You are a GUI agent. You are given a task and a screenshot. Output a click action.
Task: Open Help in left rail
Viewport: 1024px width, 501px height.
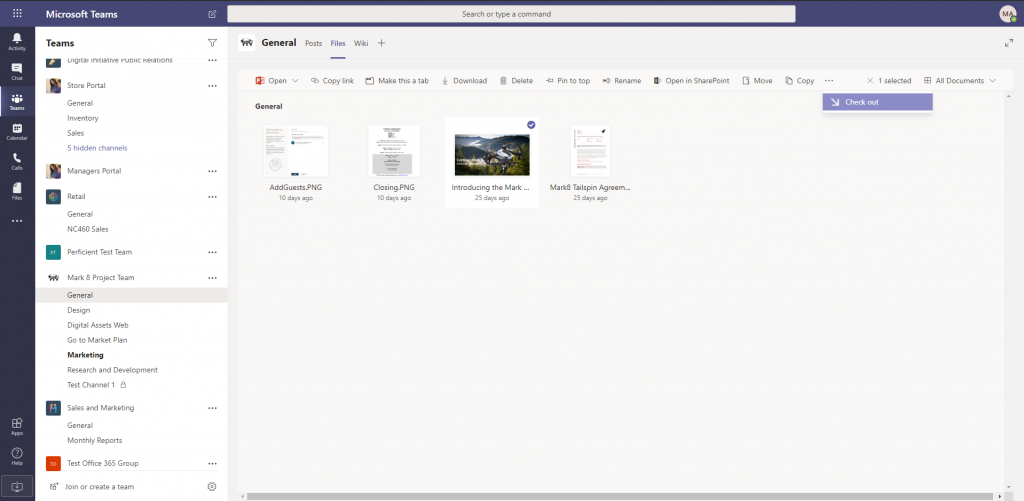click(x=17, y=457)
